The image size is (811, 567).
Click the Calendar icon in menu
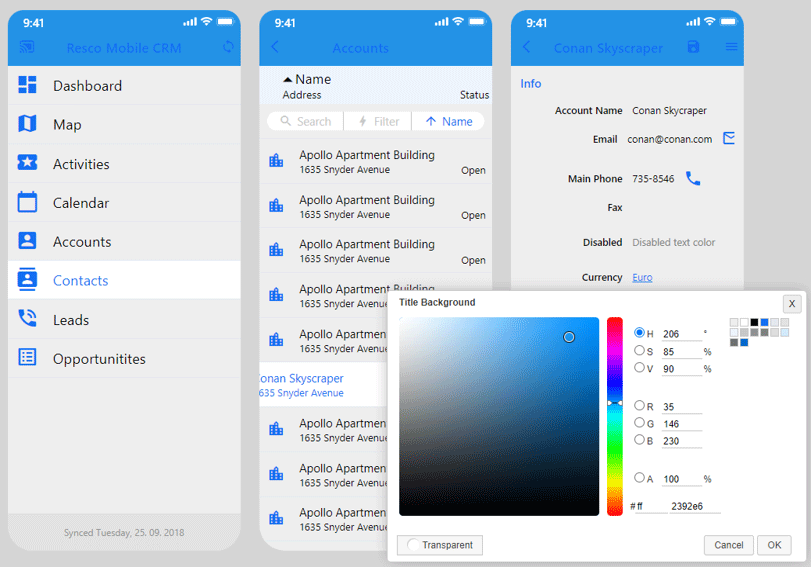pyautogui.click(x=28, y=202)
